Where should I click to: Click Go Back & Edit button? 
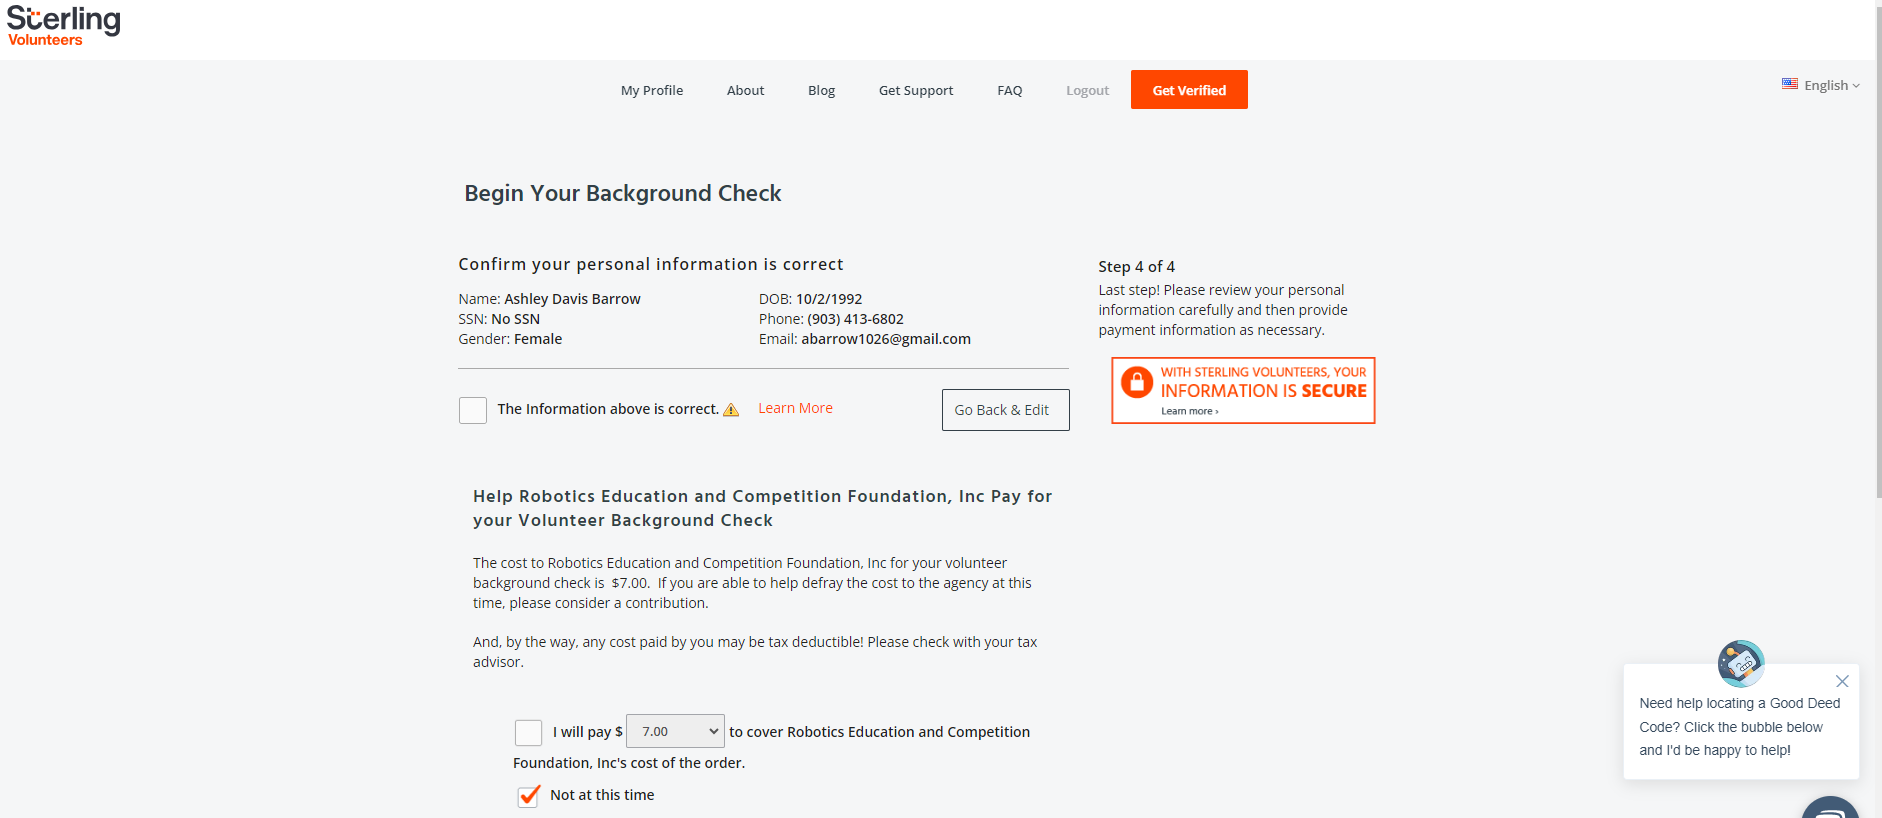click(1005, 410)
